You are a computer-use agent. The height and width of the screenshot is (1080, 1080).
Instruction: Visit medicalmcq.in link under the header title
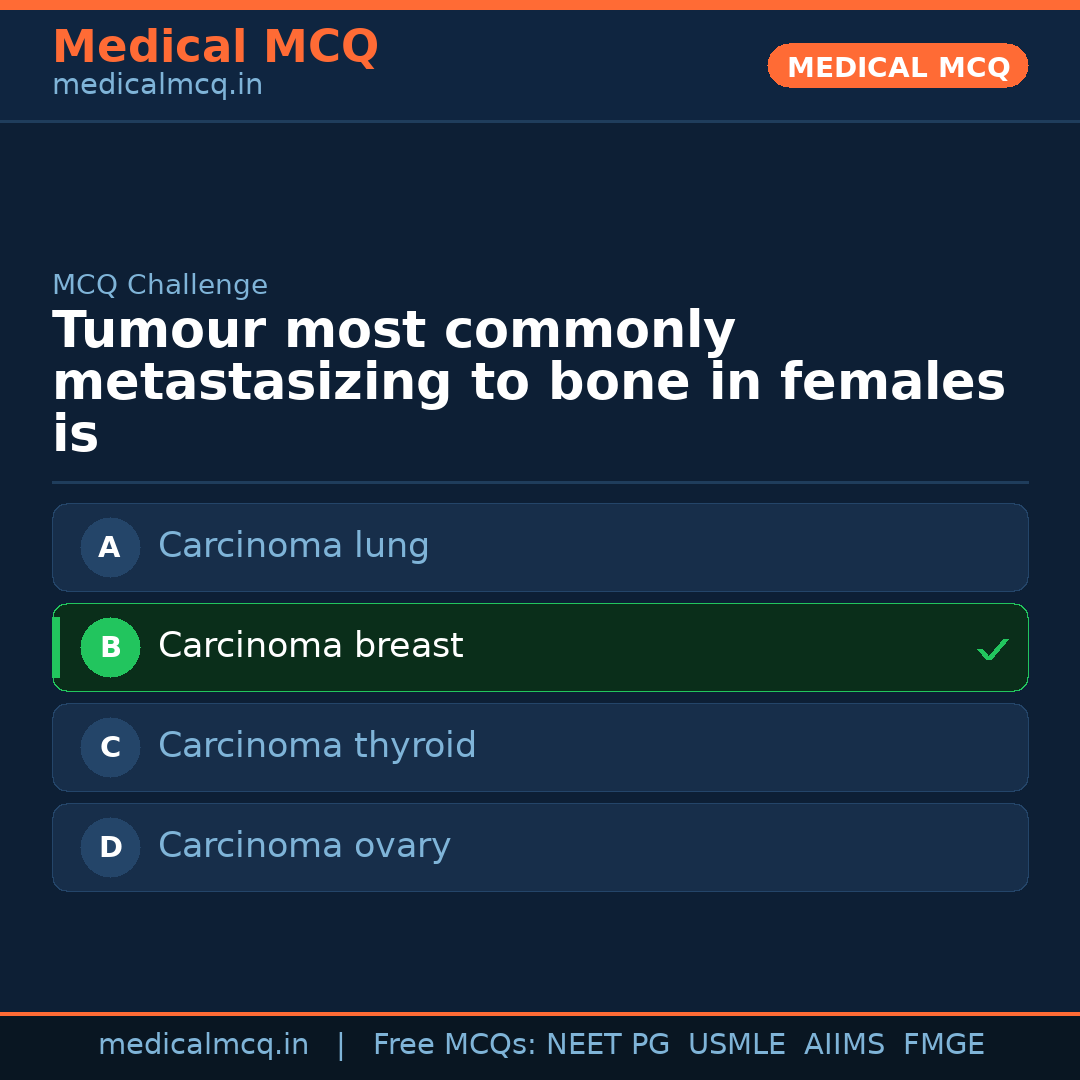coord(157,86)
